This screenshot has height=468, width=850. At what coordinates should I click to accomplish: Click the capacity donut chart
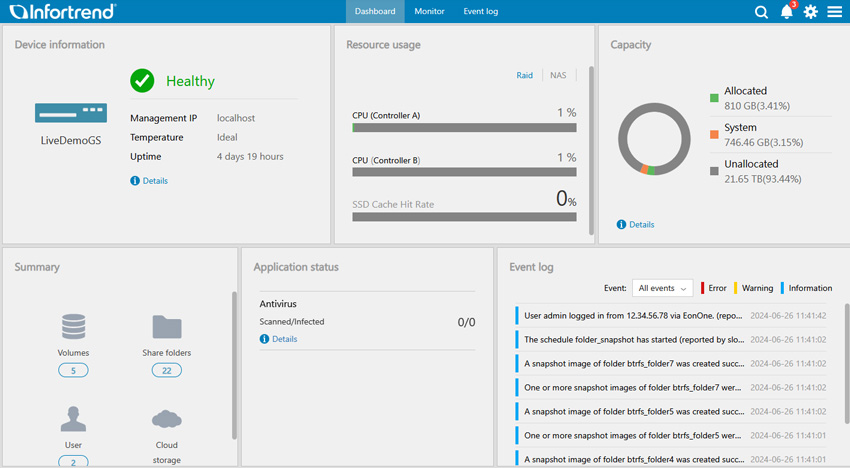tap(654, 139)
